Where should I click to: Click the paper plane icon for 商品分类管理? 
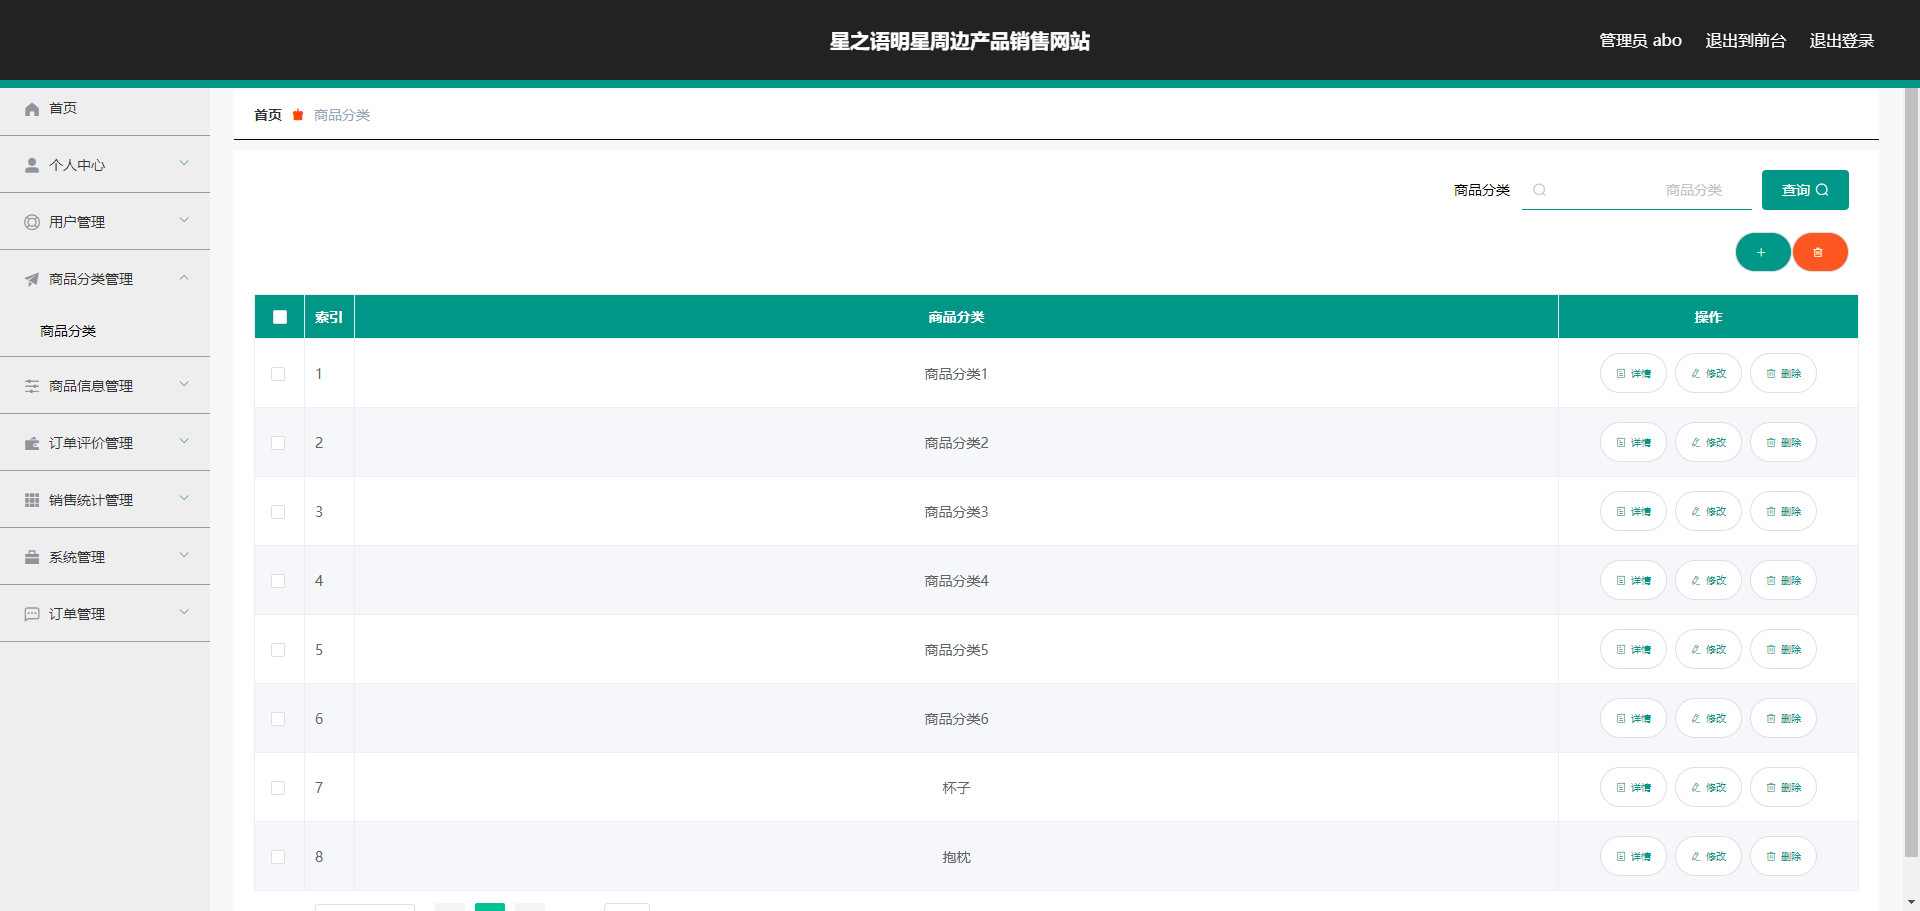click(32, 280)
